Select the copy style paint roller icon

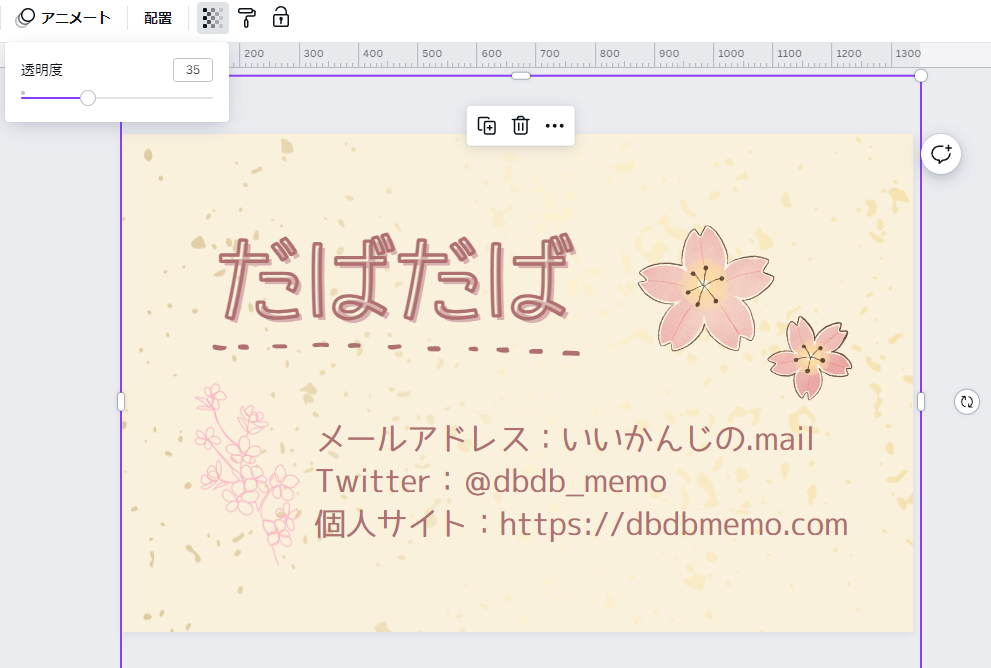[x=247, y=18]
